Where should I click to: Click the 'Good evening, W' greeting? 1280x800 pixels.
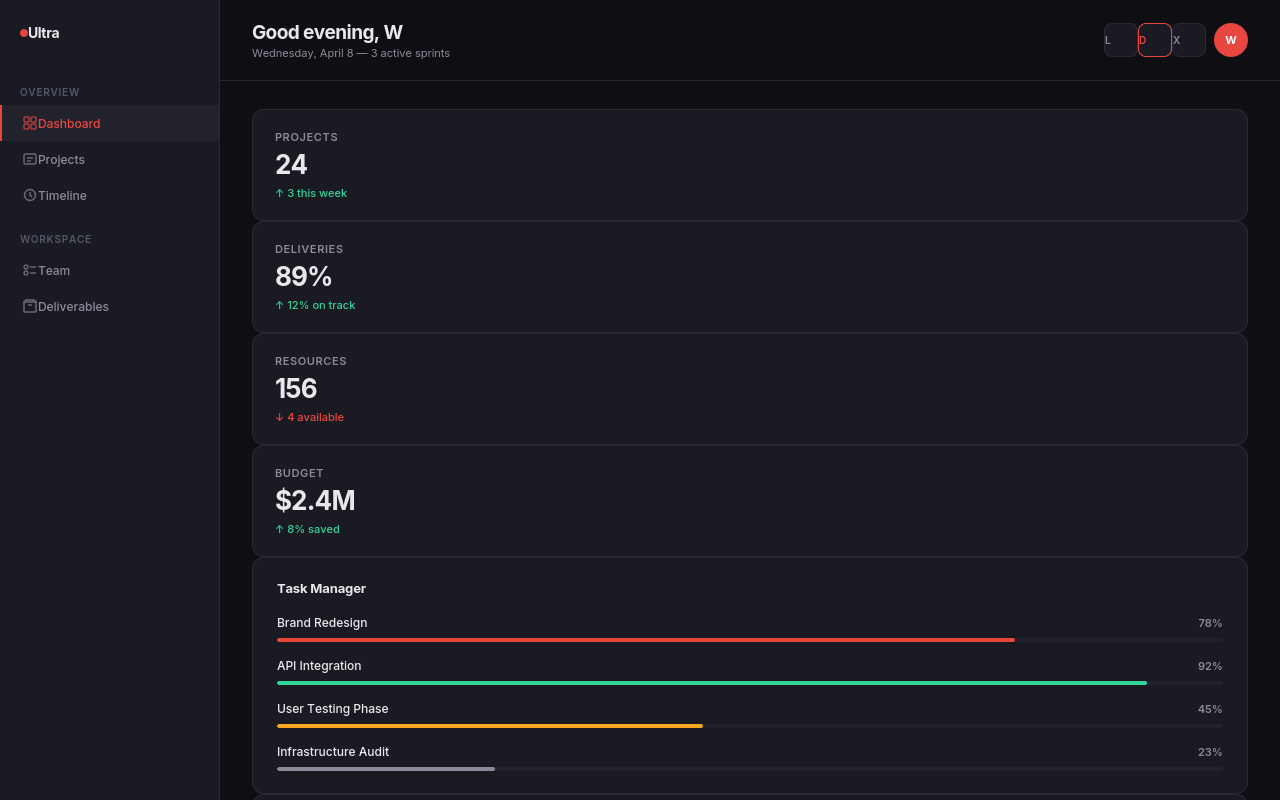[x=327, y=32]
